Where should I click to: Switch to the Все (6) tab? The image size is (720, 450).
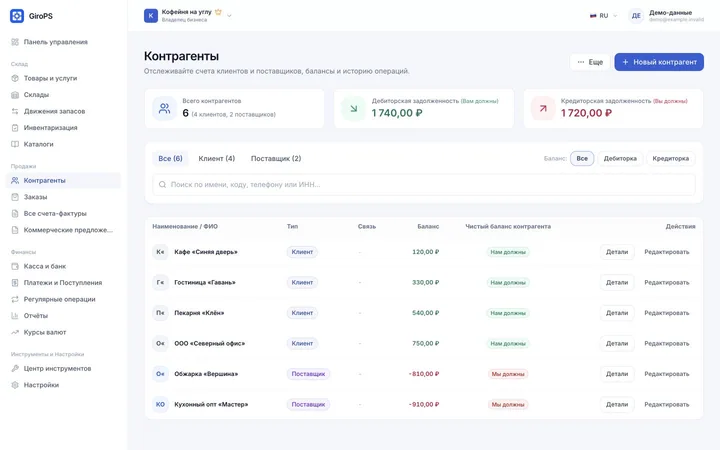click(170, 158)
